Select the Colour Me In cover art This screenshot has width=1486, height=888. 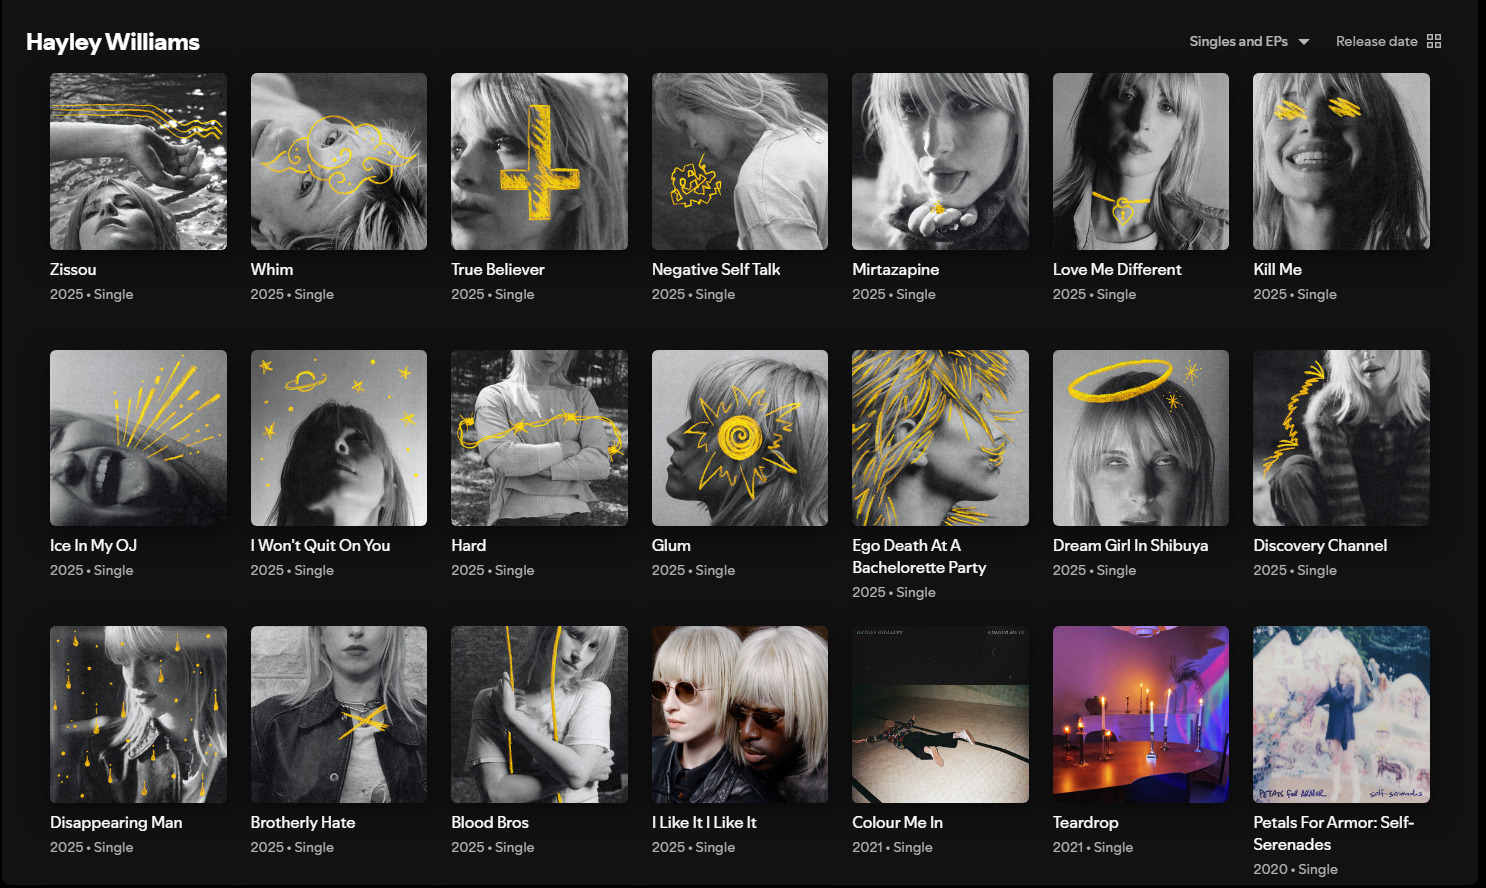[940, 714]
